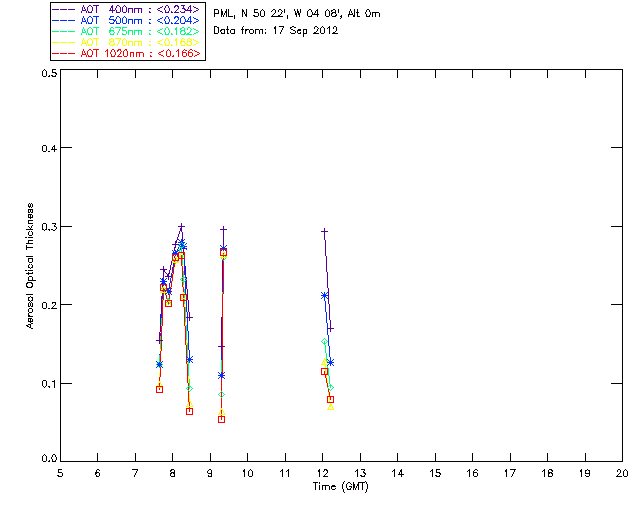This screenshot has width=640, height=512.
Task: Click the green diamond marker near 0.15 at 12 GMT
Action: [325, 341]
